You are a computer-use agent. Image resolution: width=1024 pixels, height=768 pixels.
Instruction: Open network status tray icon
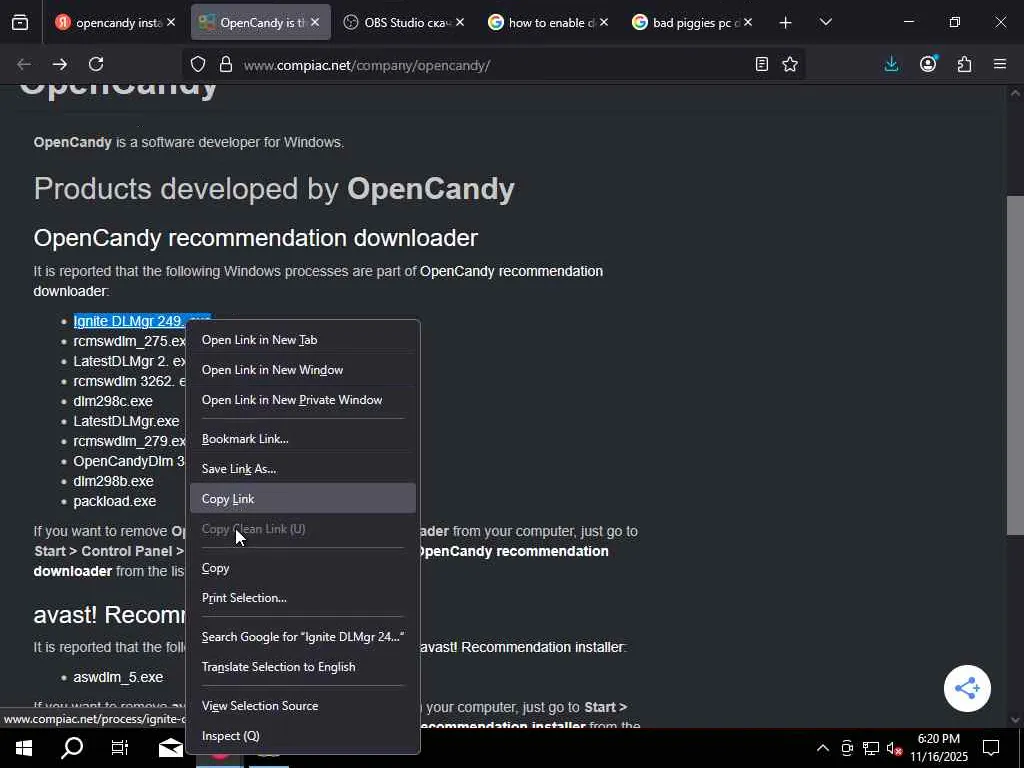(x=871, y=748)
